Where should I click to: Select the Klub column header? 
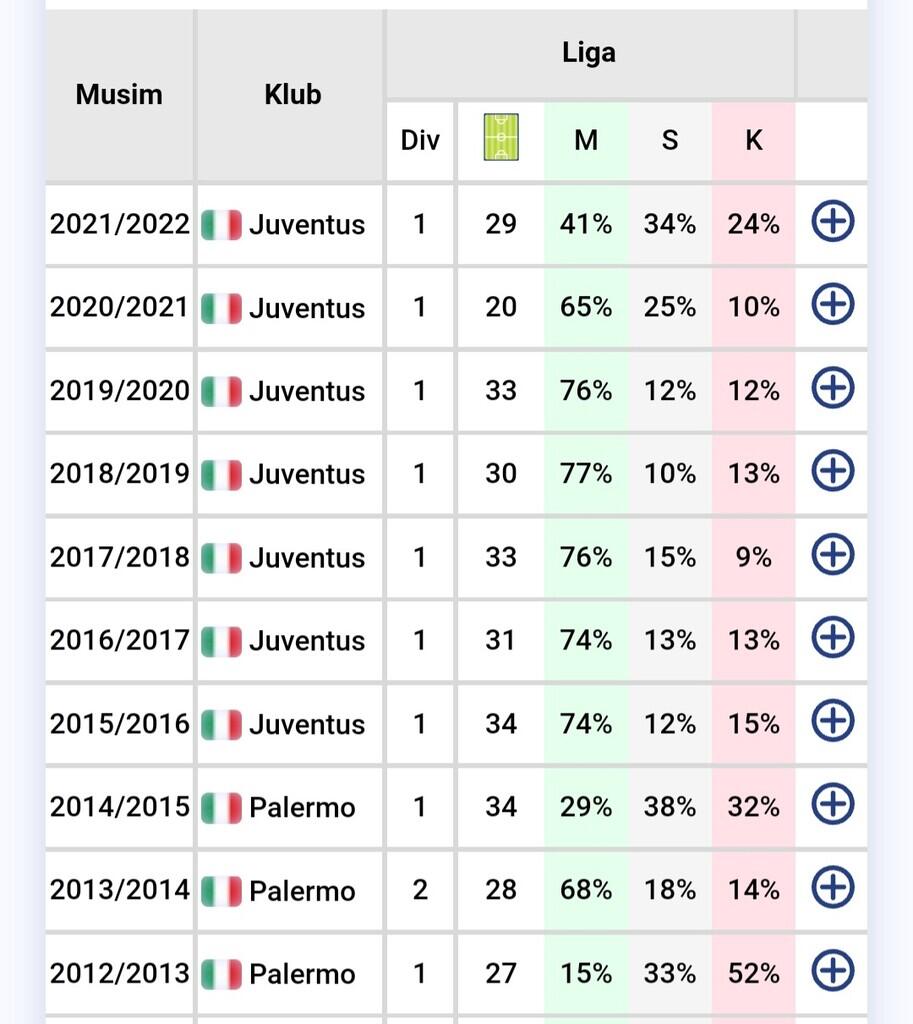[x=292, y=95]
